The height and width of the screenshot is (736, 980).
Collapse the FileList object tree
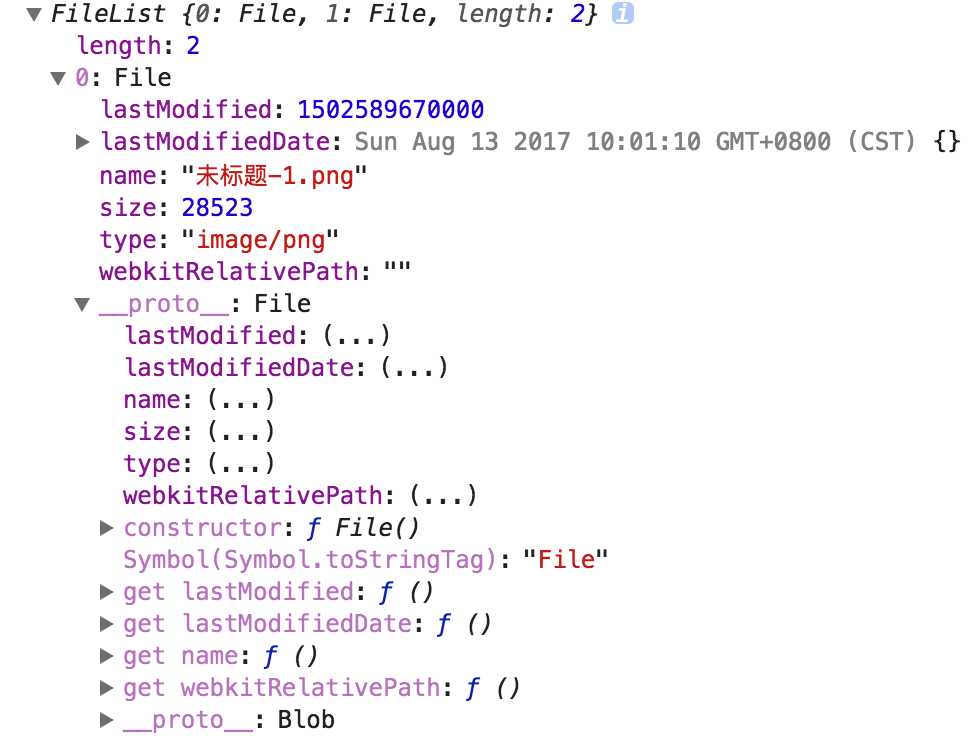[x=35, y=15]
